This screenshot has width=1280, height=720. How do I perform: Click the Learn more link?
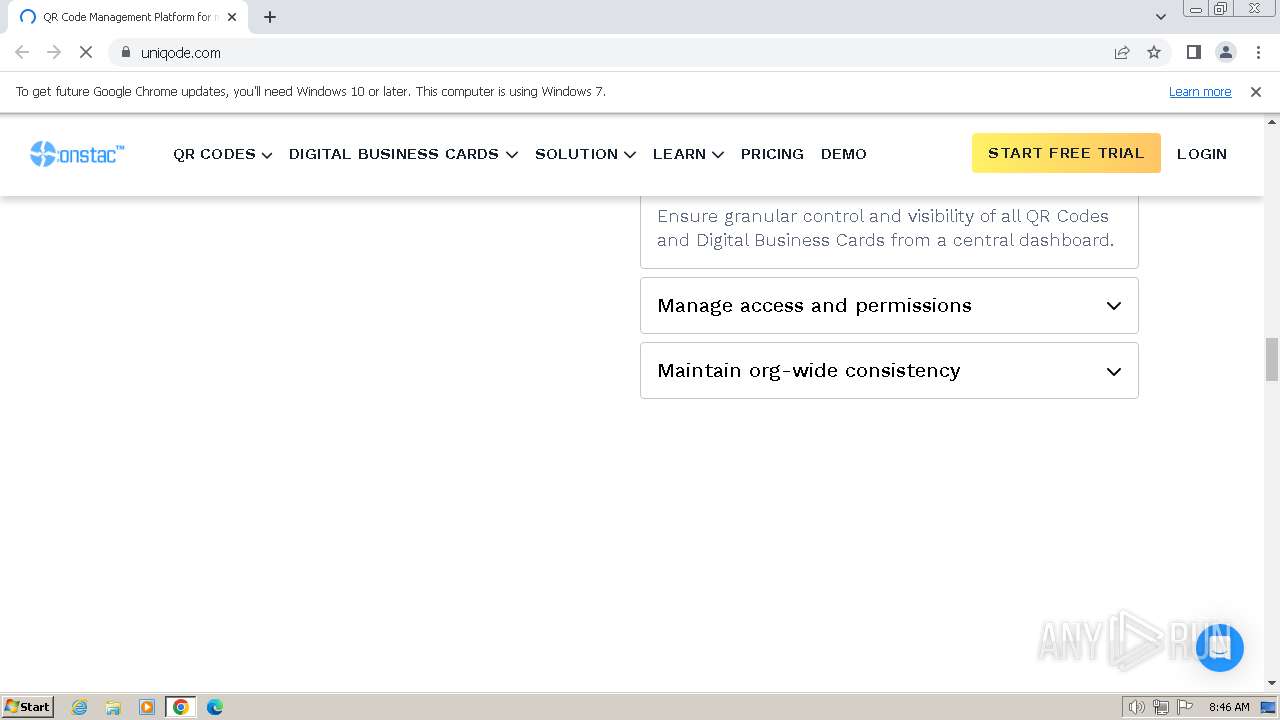click(1200, 92)
